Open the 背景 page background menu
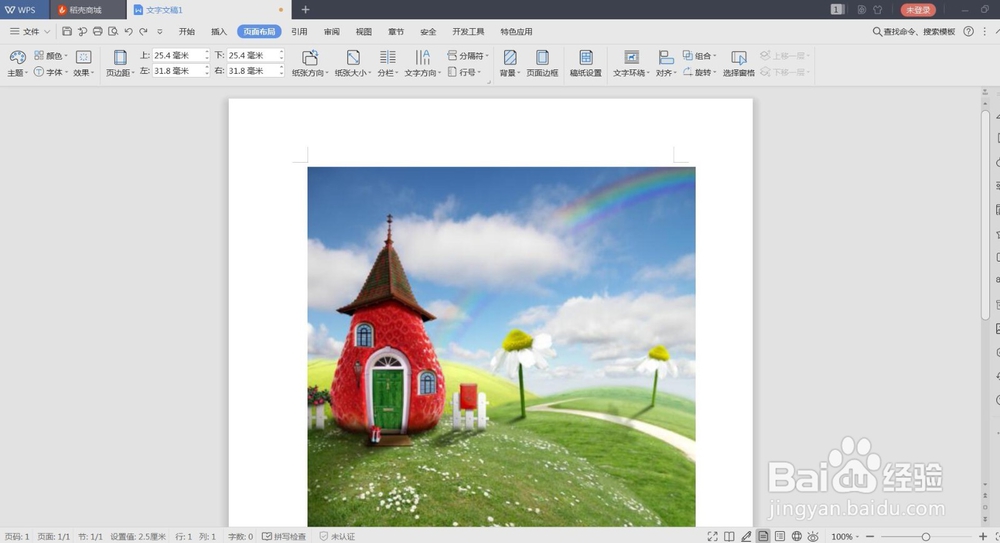Screen dimensions: 1000x543 click(510, 64)
